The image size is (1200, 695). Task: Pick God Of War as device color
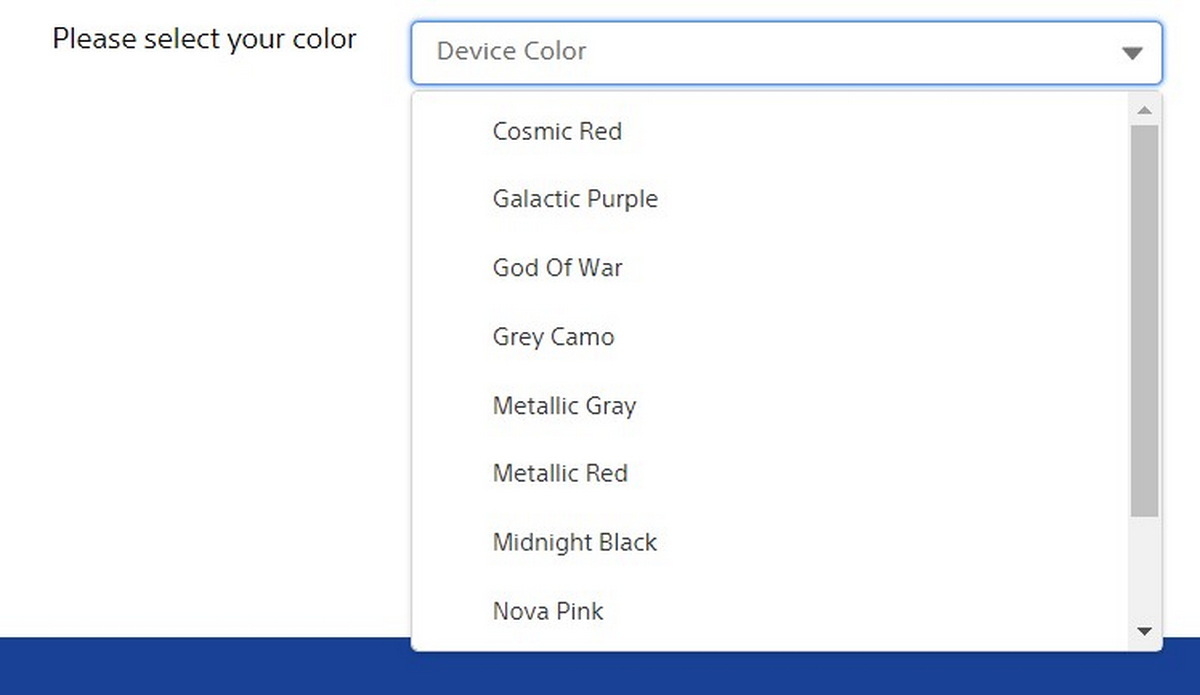[x=557, y=268]
